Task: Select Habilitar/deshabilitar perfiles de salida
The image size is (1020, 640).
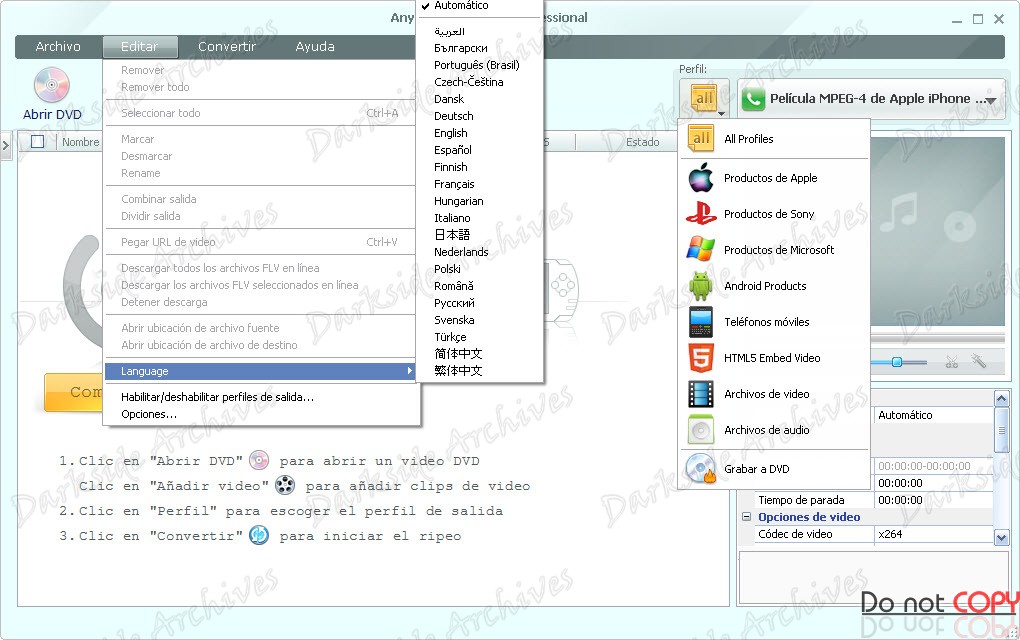Action: (217, 397)
